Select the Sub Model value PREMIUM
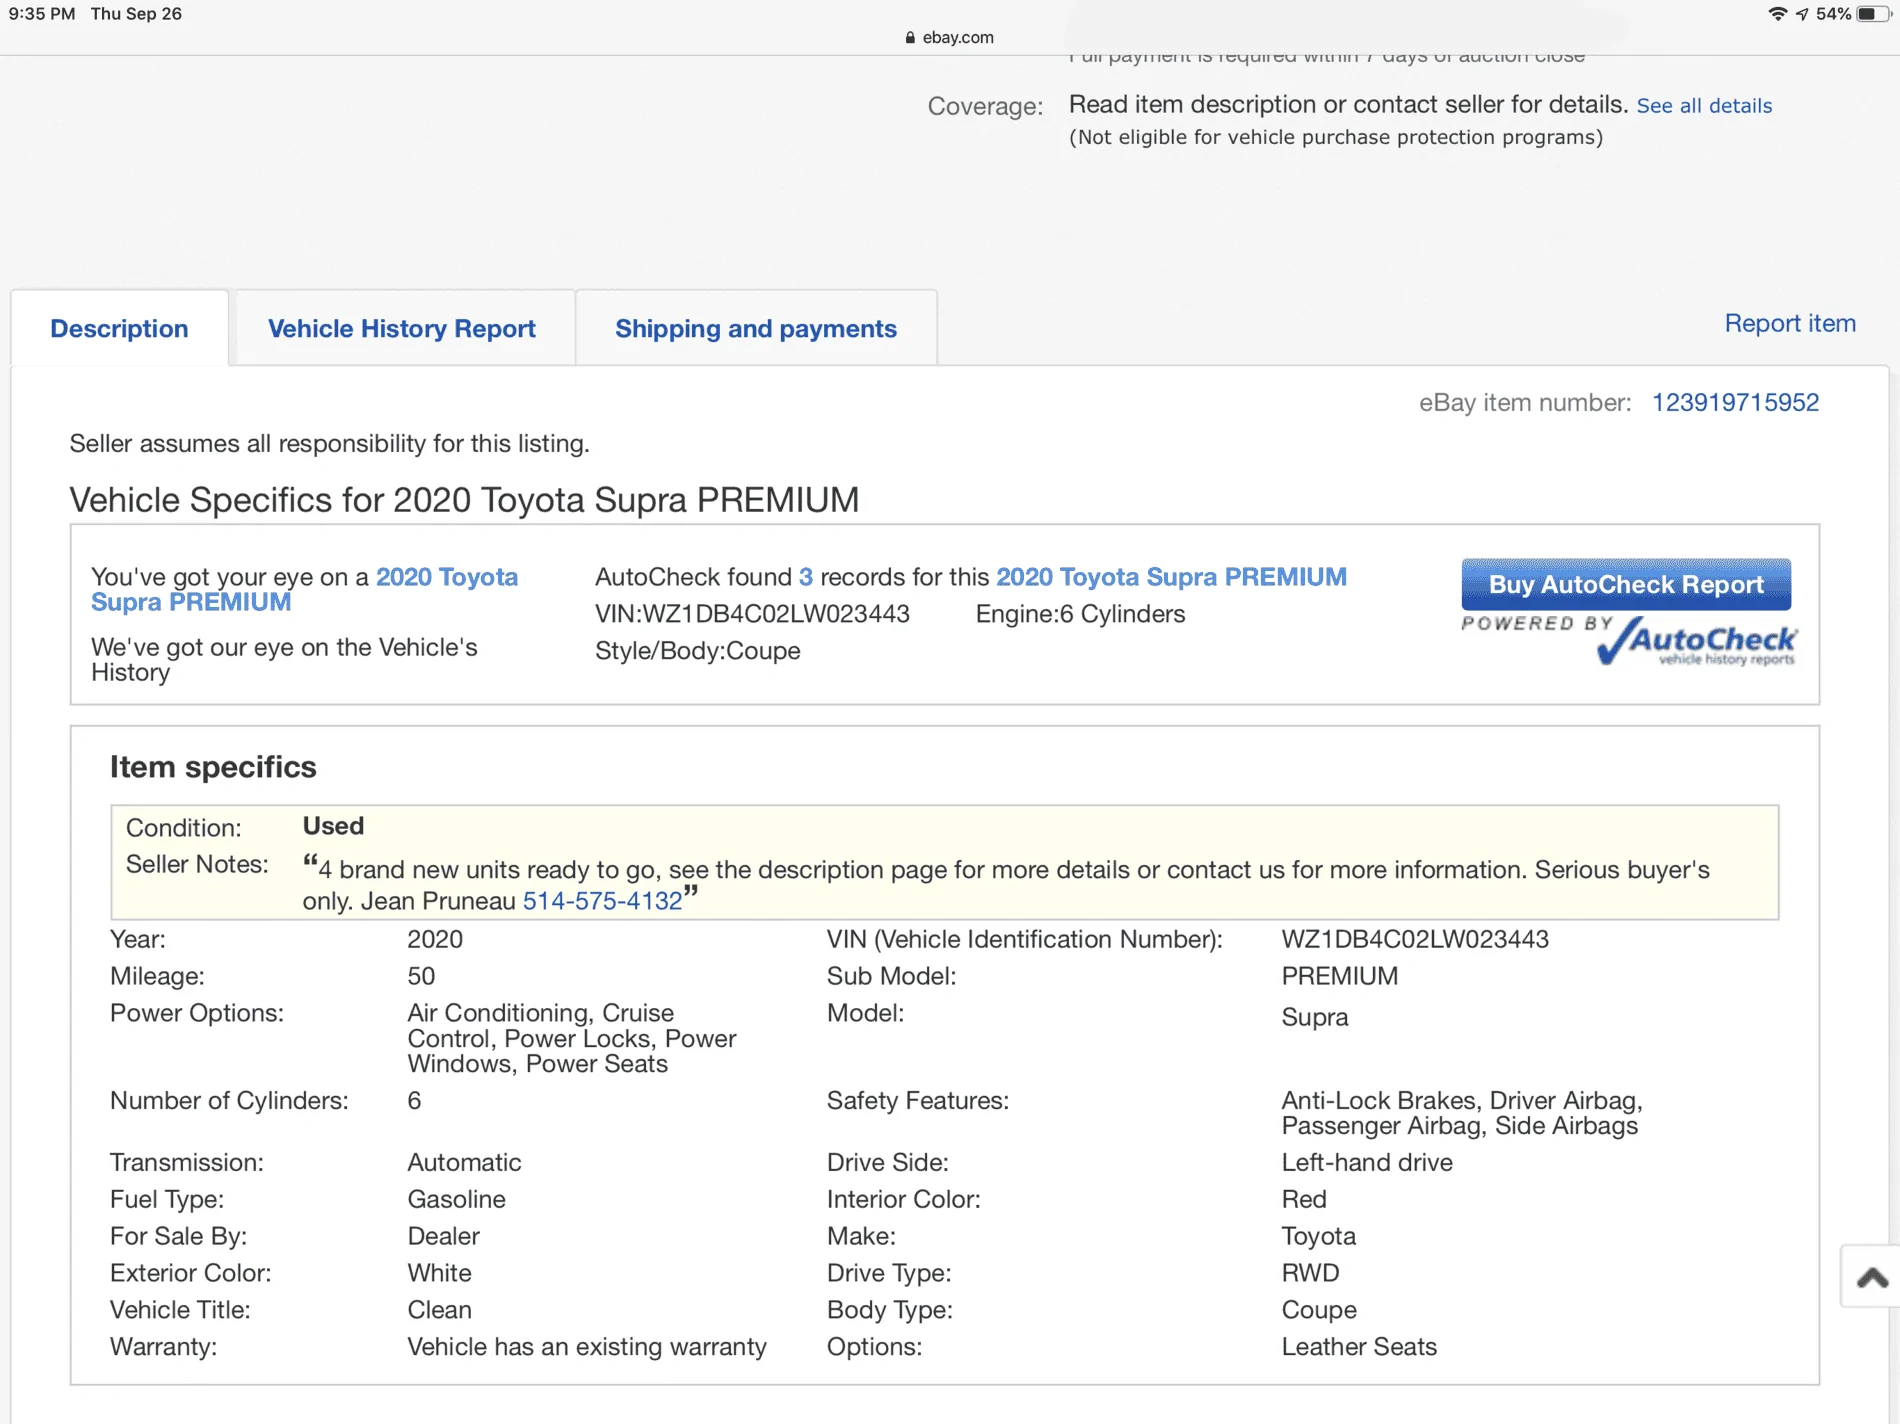 1339,976
